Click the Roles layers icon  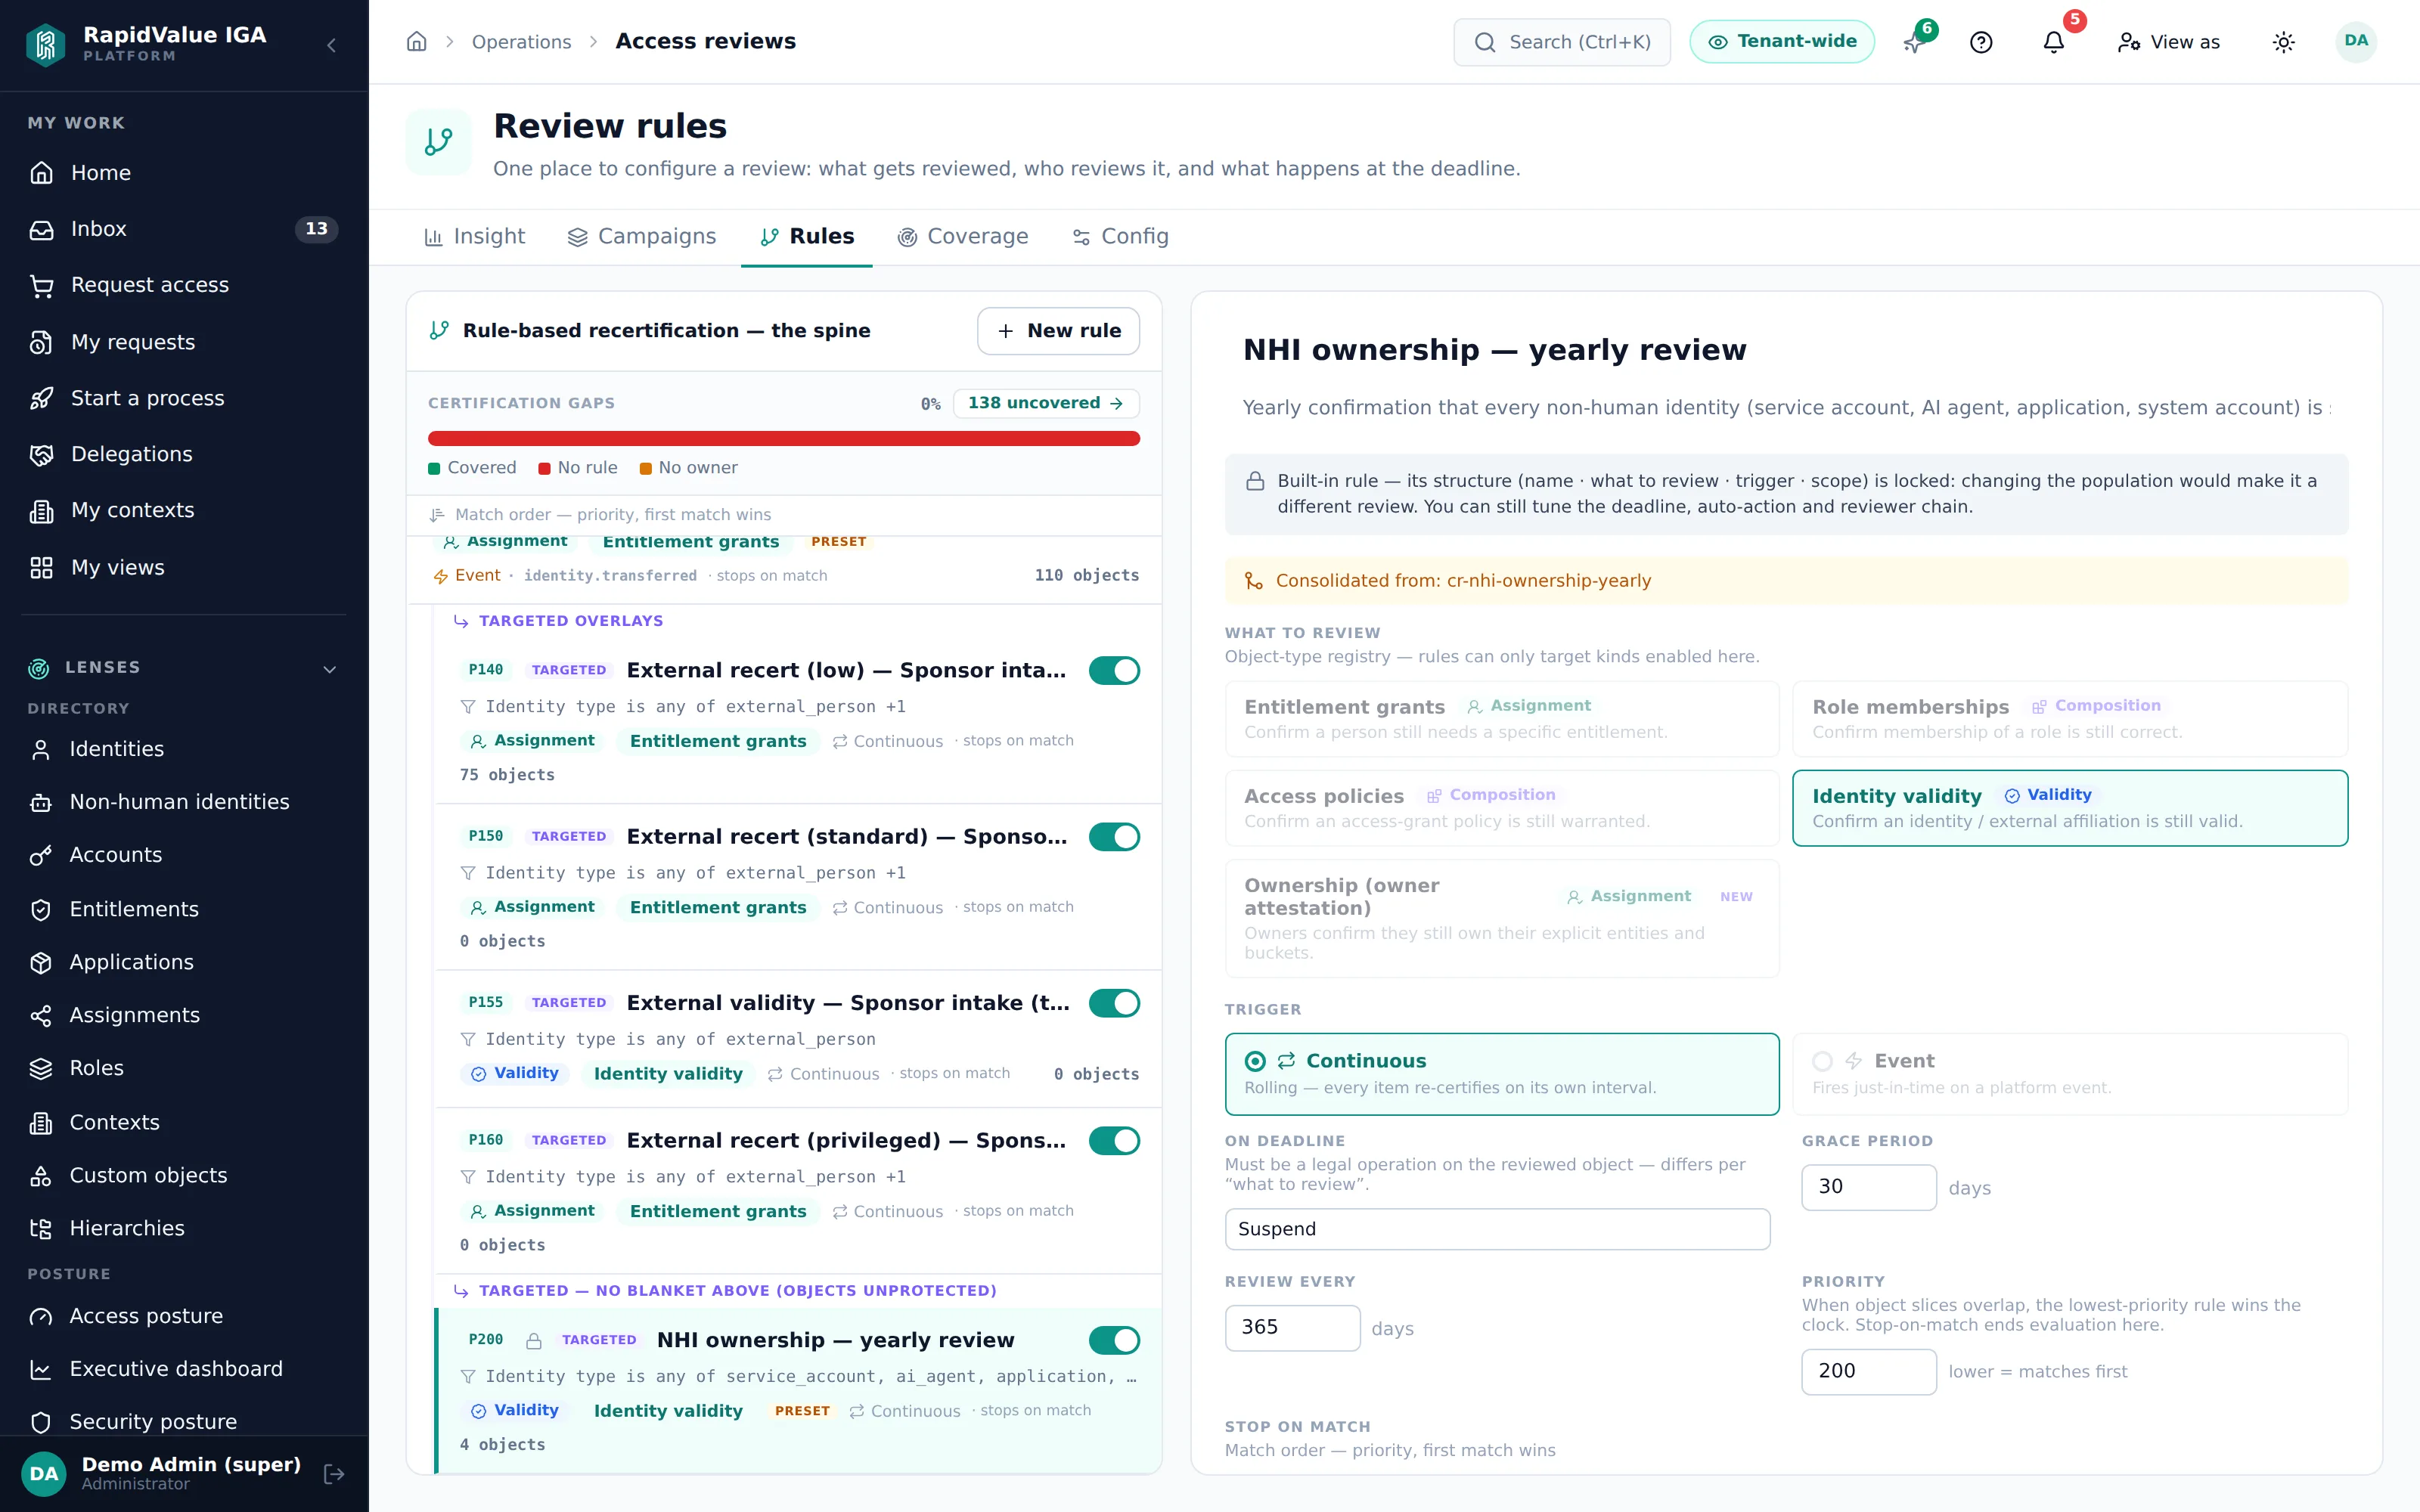(x=41, y=1068)
